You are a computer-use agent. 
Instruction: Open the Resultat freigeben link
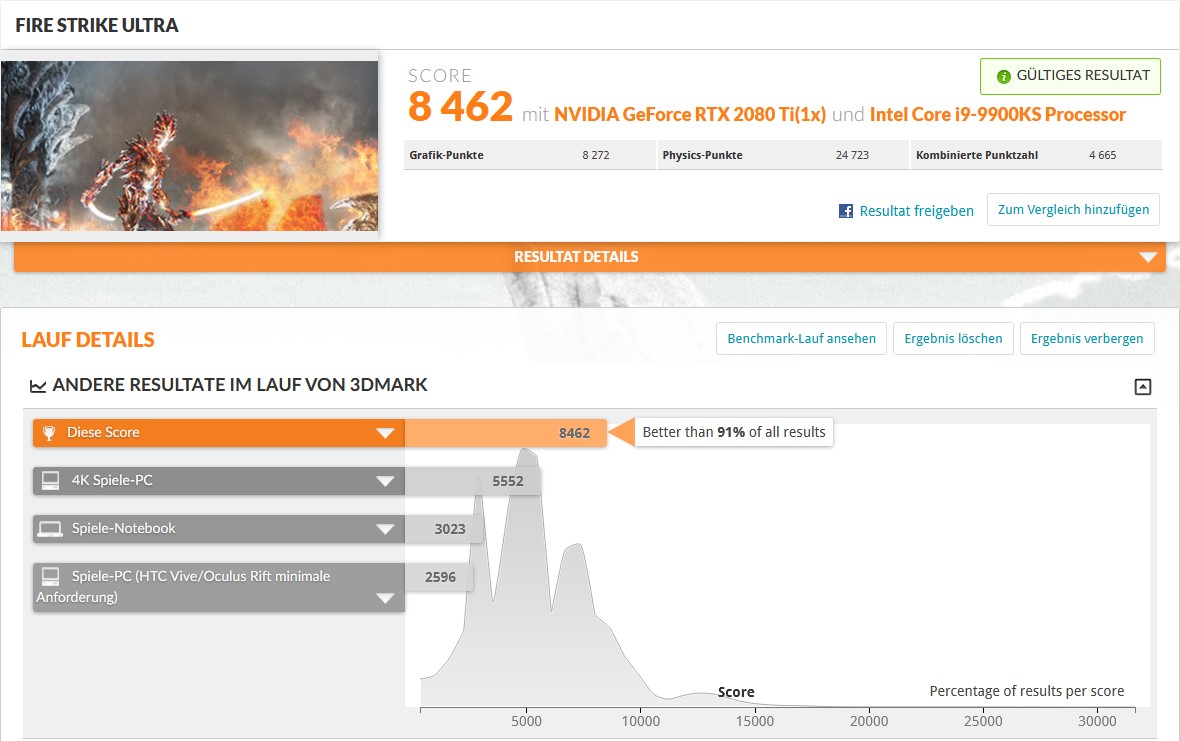[916, 211]
